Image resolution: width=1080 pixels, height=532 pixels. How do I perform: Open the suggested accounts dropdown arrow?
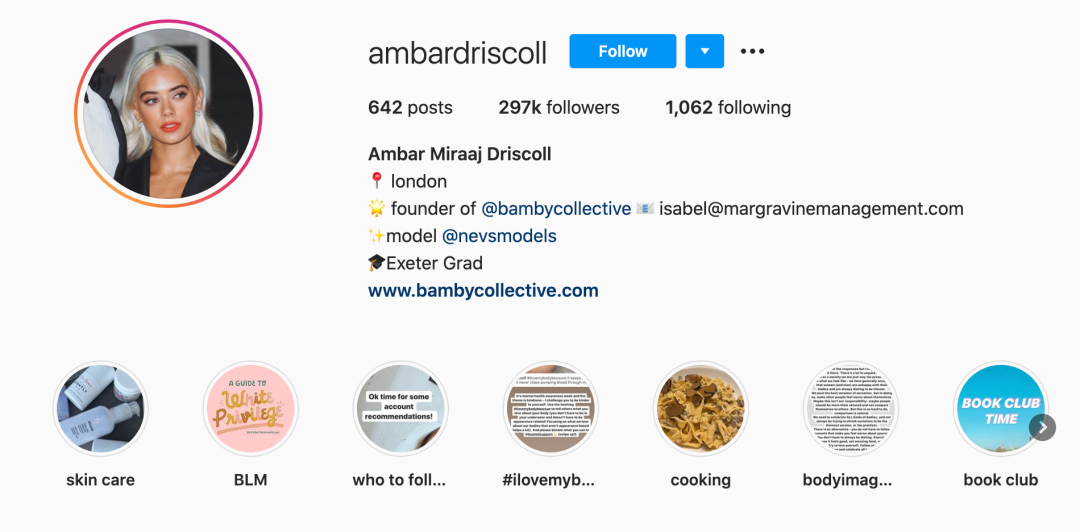coord(705,51)
